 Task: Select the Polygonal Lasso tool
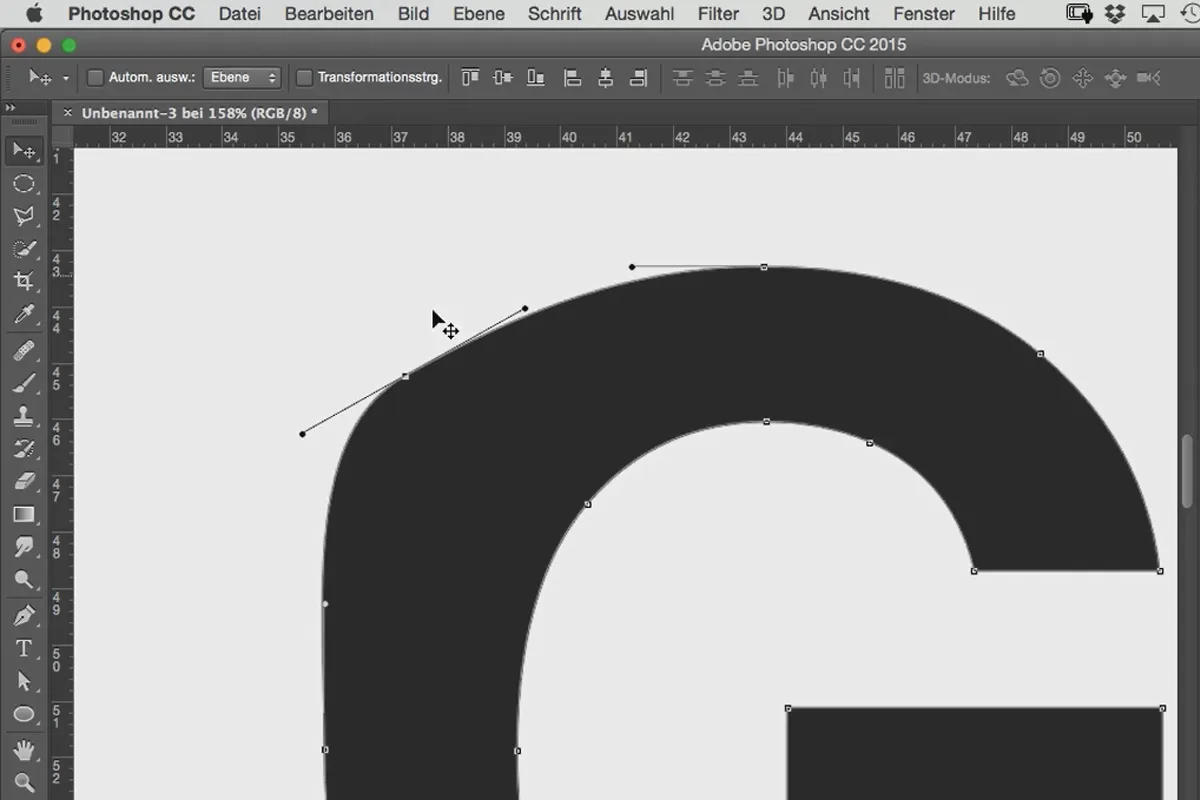click(24, 217)
